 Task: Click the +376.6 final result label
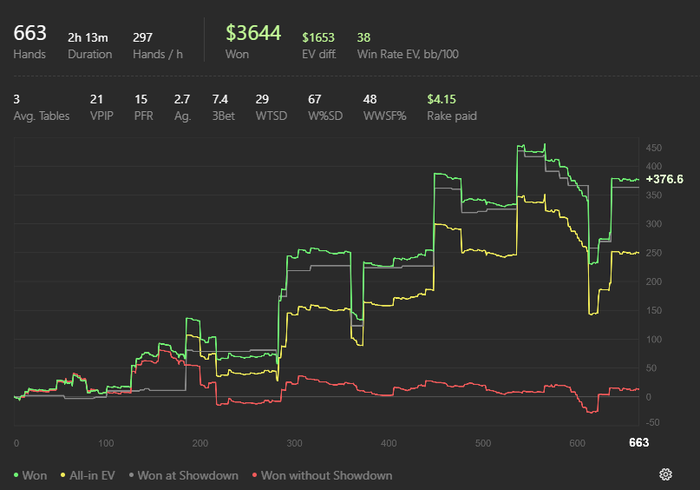664,179
